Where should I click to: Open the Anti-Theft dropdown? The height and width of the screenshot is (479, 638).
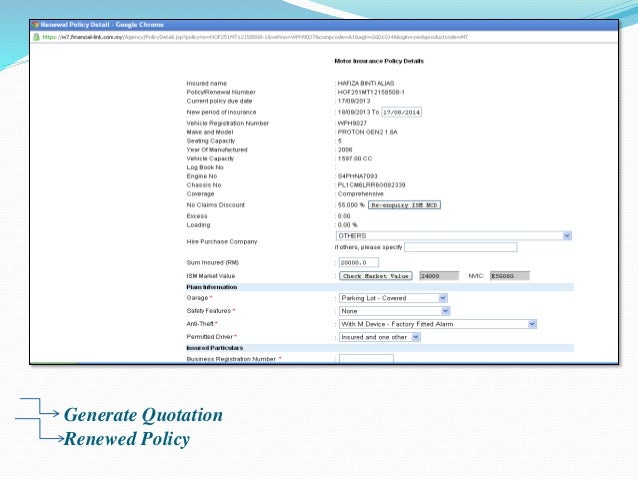[x=438, y=324]
